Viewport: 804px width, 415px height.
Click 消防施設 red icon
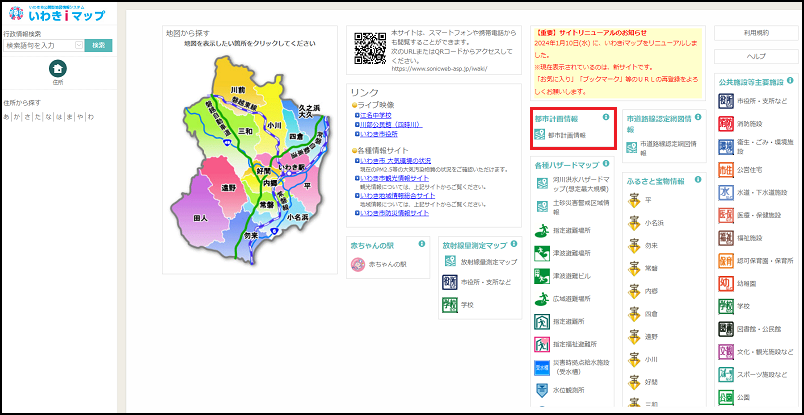click(x=726, y=124)
